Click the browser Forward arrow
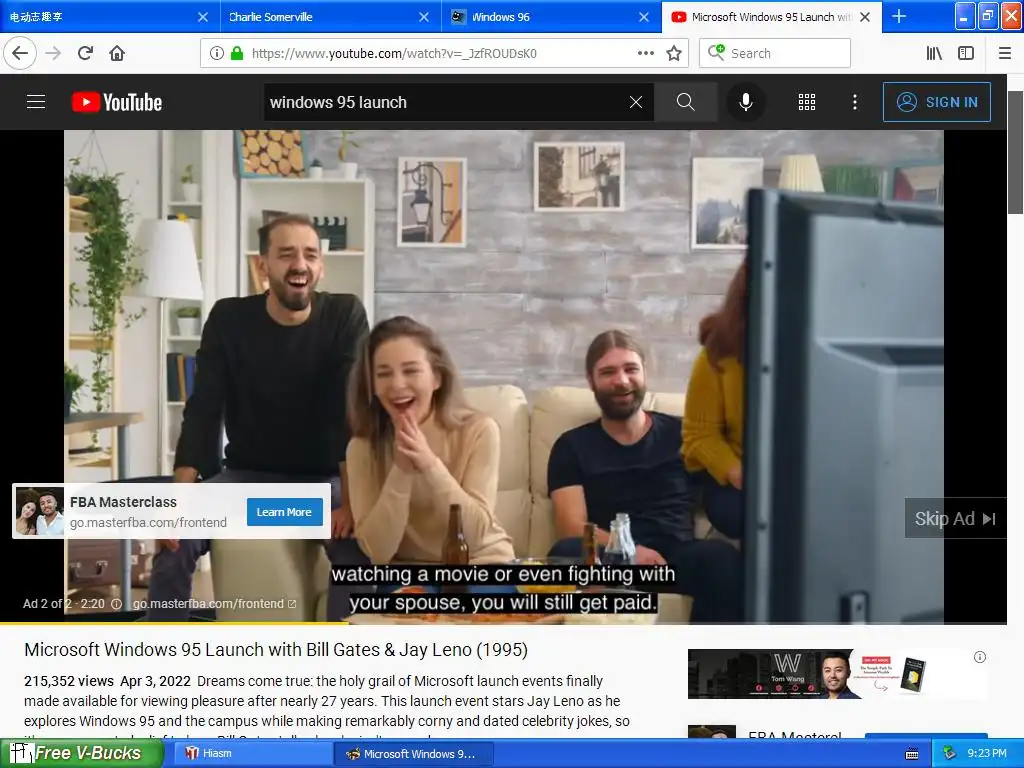 point(54,54)
